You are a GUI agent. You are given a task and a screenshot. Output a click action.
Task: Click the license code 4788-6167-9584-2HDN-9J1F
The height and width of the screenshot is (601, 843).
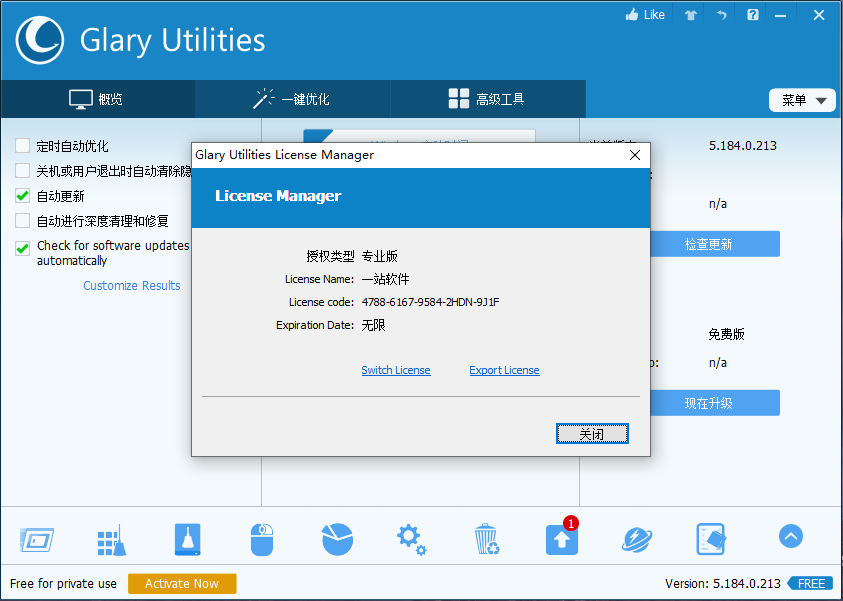point(431,302)
